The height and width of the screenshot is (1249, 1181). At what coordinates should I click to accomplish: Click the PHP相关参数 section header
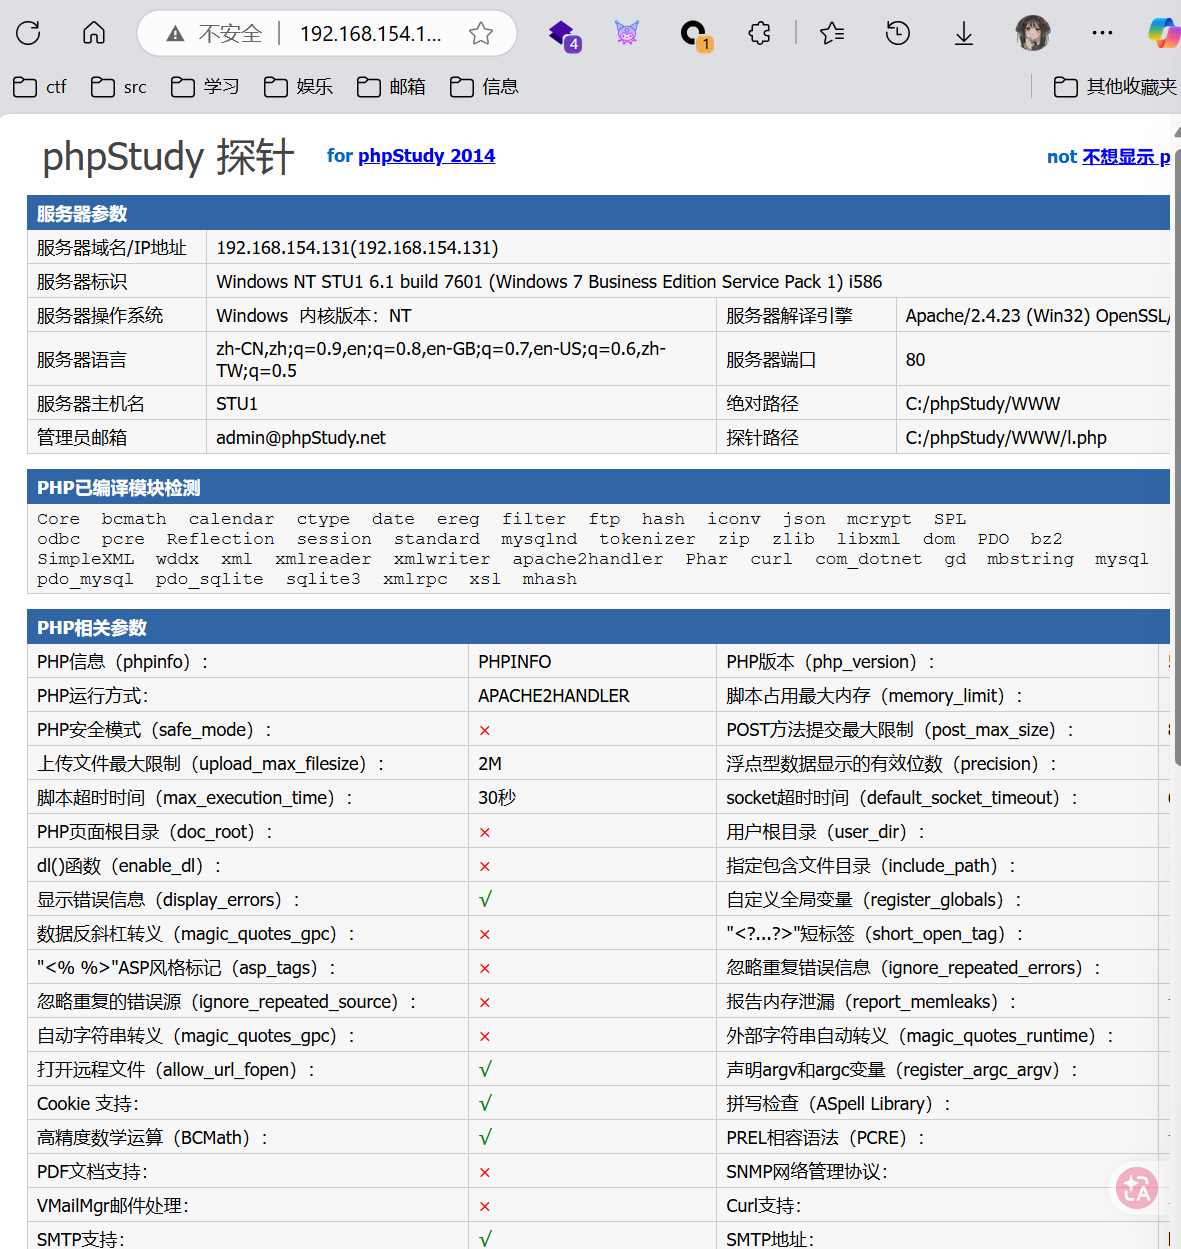click(598, 627)
